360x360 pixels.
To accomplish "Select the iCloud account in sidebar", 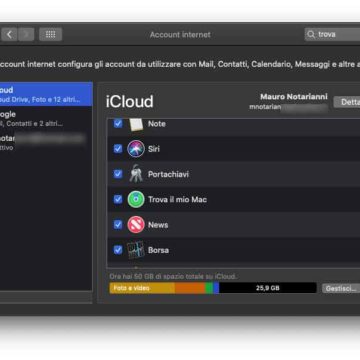I will (x=46, y=94).
